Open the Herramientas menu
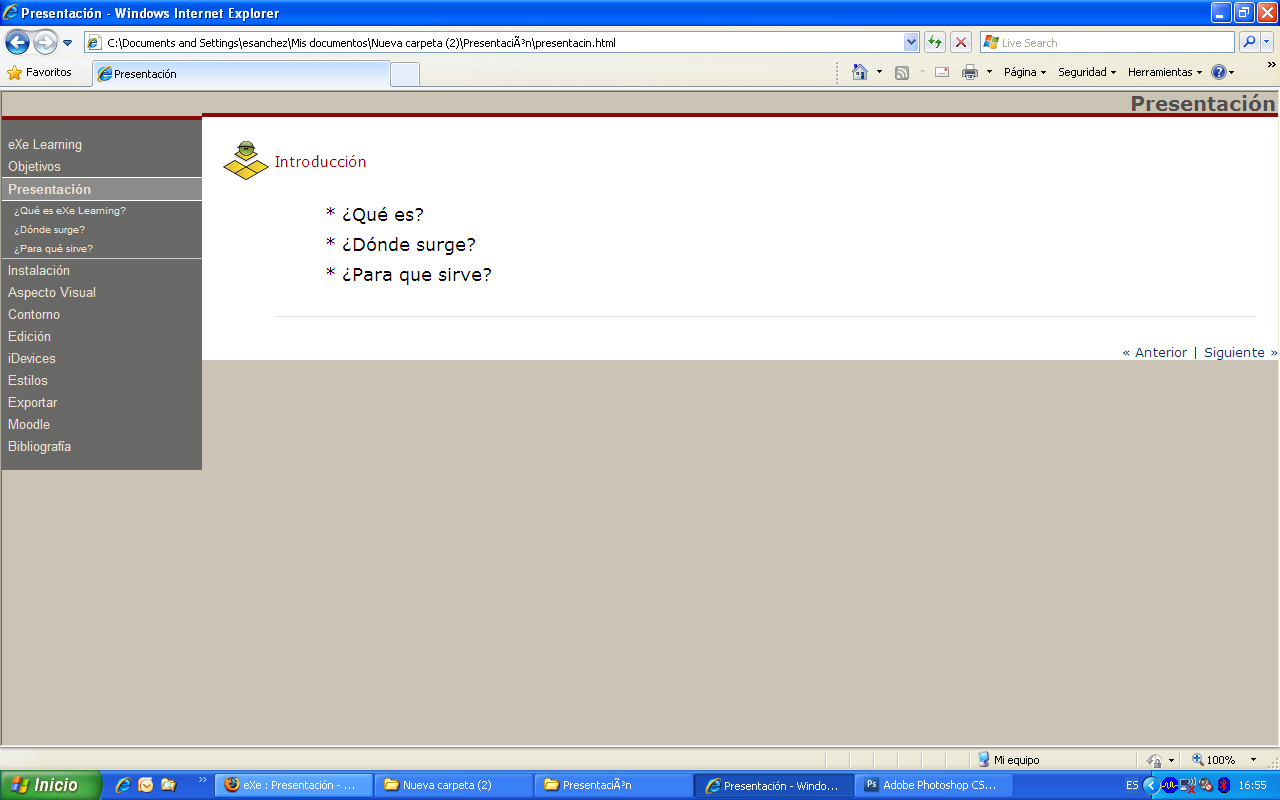Screen dimensions: 1280x800 (1164, 72)
